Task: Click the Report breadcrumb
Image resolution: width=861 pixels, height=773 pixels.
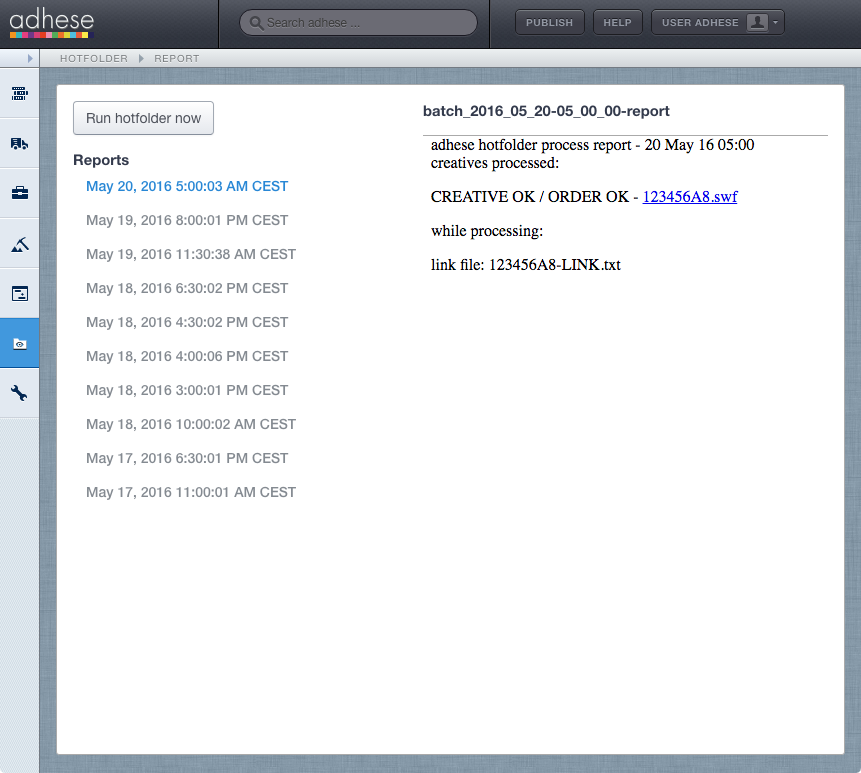Action: (x=177, y=58)
